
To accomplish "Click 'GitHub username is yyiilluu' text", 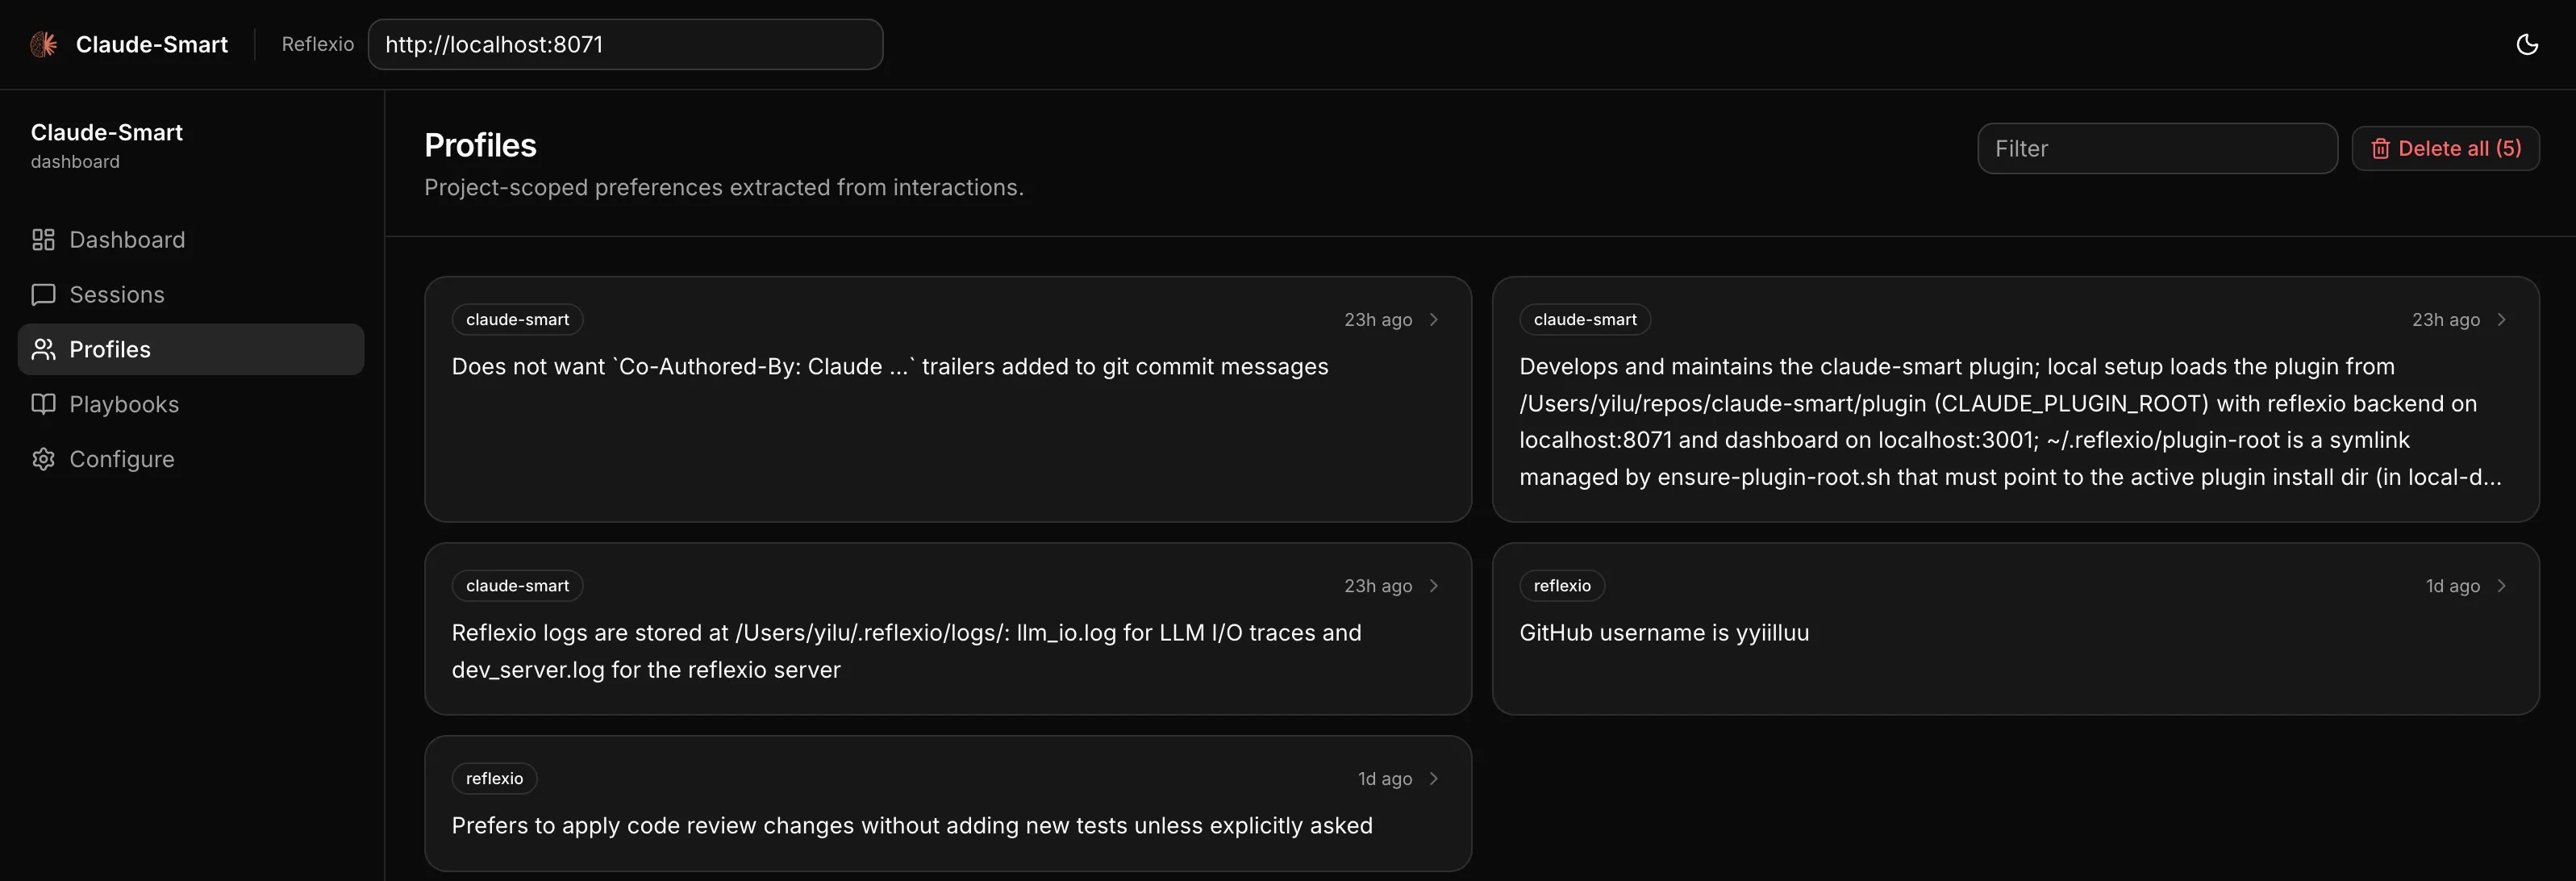I will point(1664,633).
